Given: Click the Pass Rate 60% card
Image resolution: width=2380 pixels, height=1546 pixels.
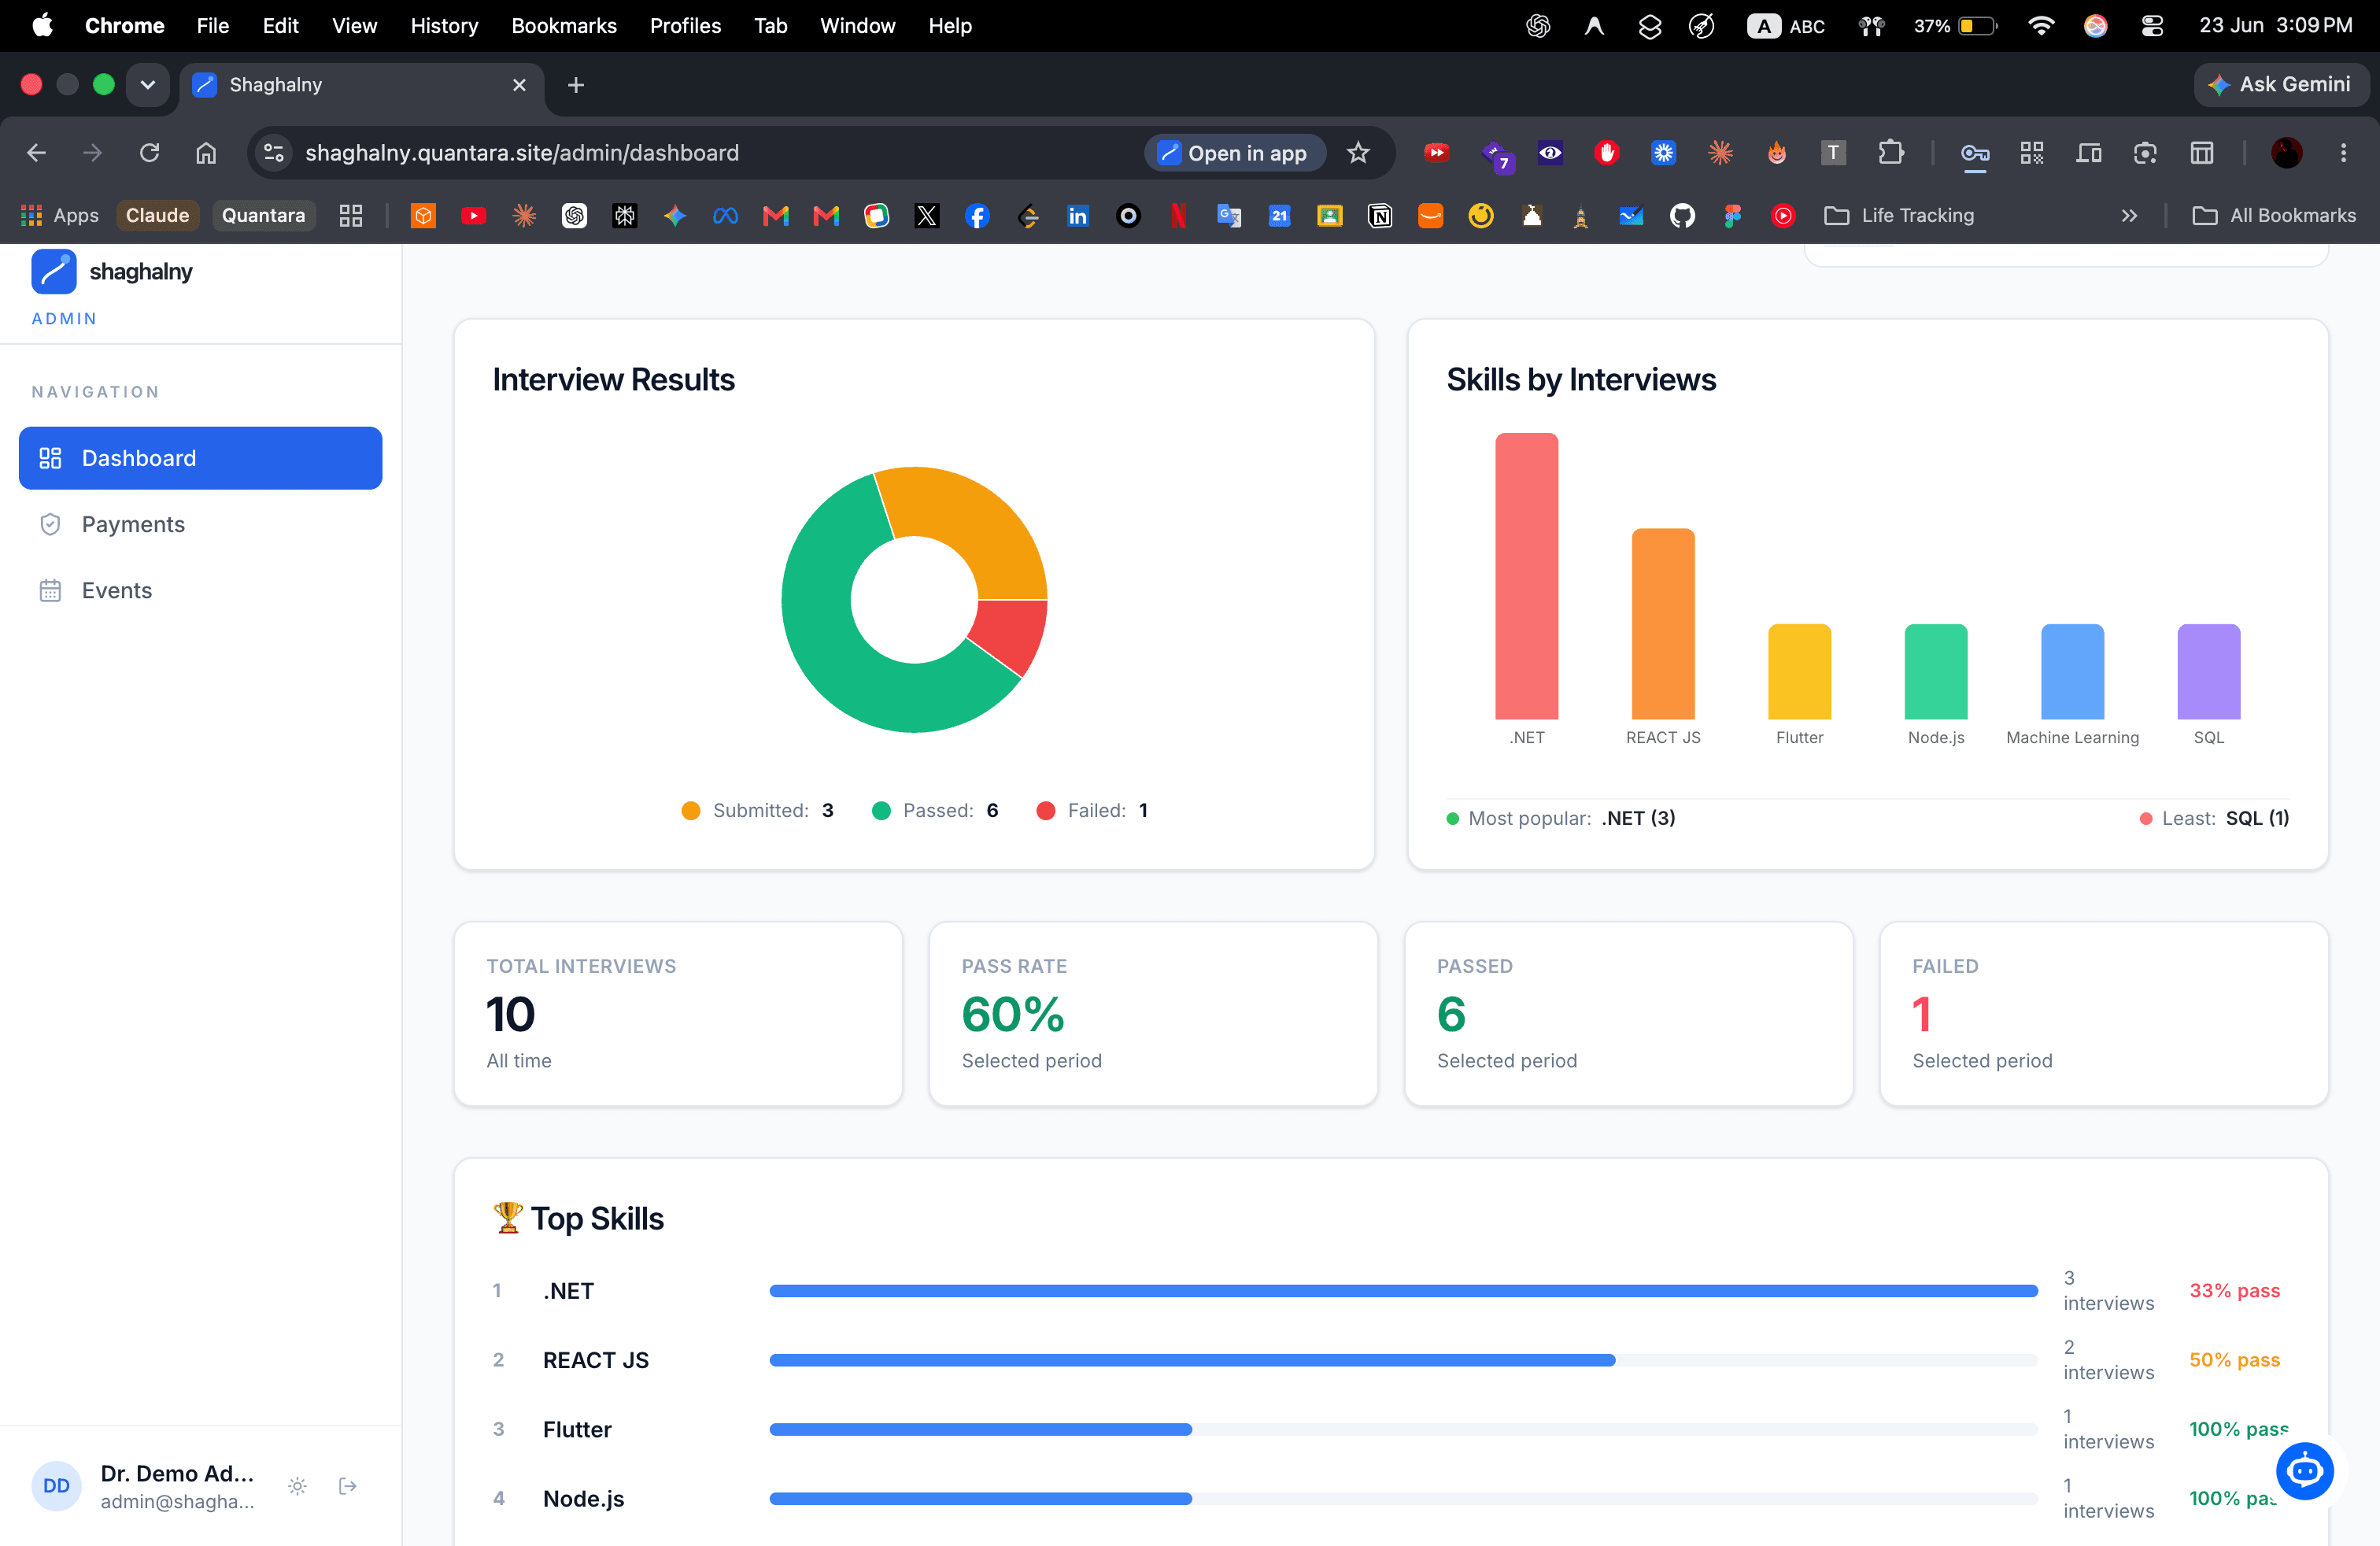Looking at the screenshot, I should 1153,1014.
